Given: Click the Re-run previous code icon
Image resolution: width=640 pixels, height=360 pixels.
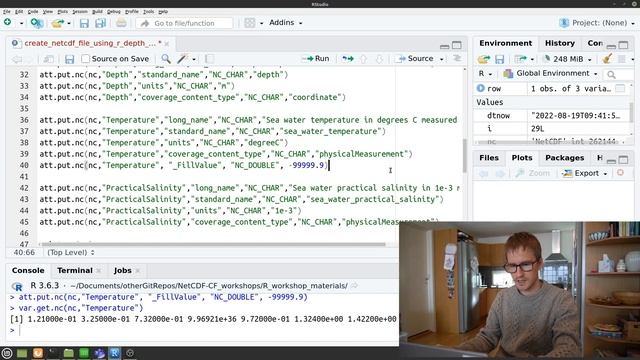Looking at the screenshot, I should point(347,59).
